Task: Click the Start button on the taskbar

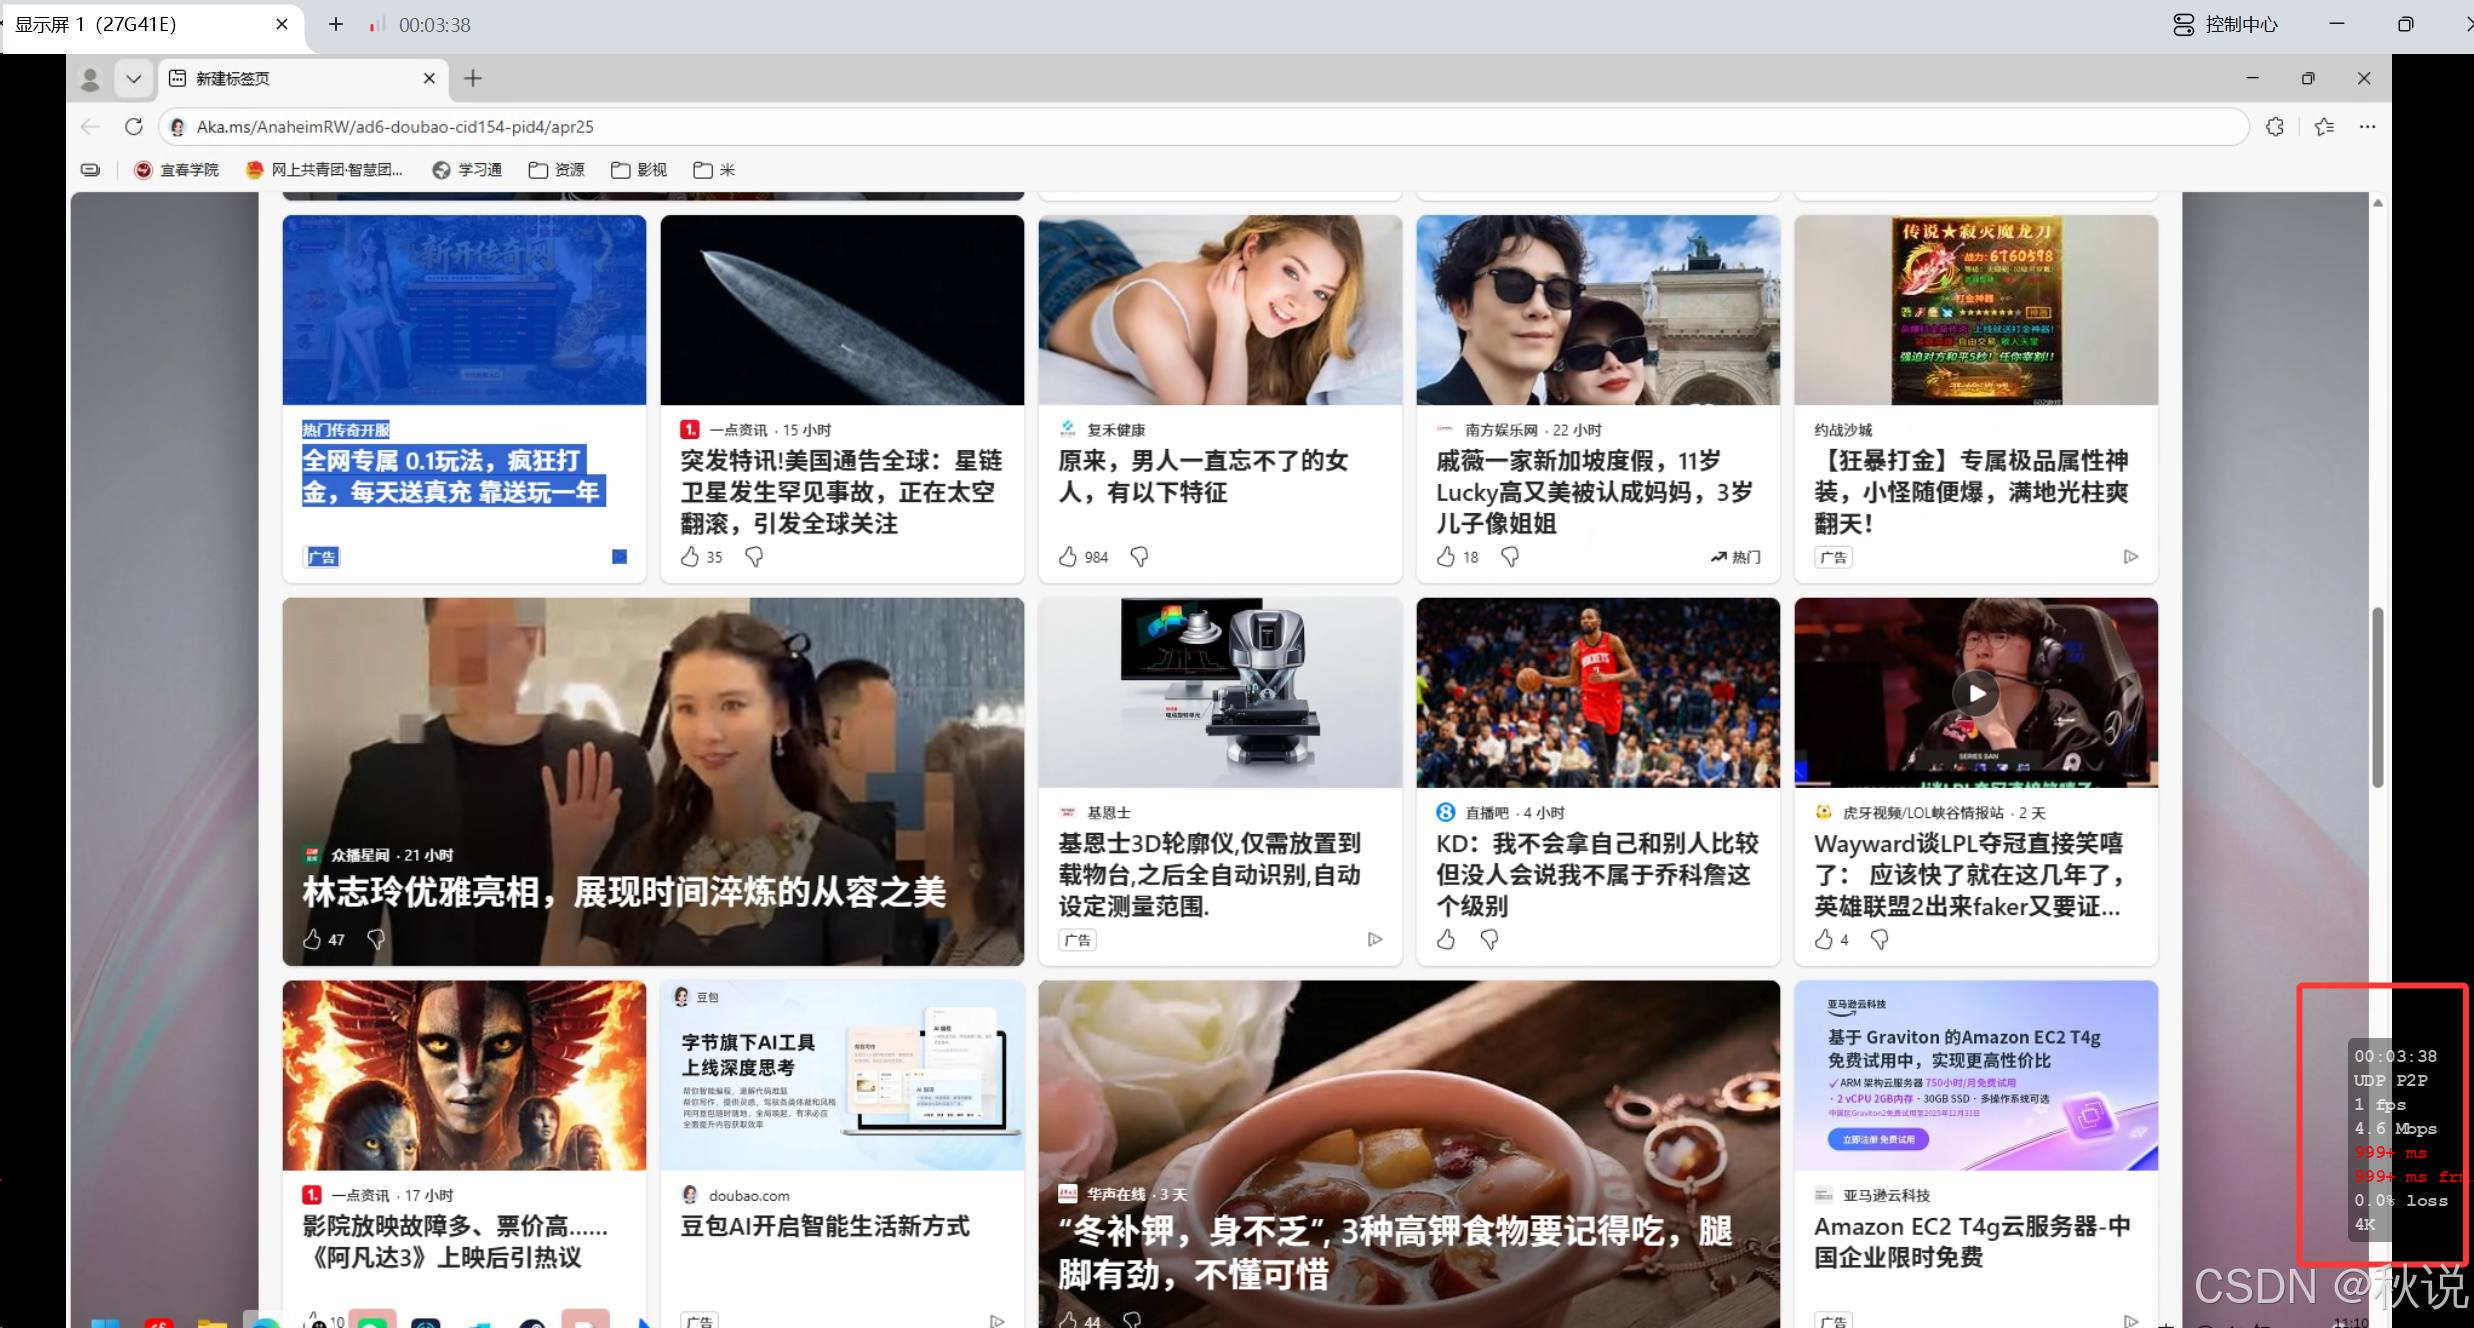Action: pos(105,1320)
